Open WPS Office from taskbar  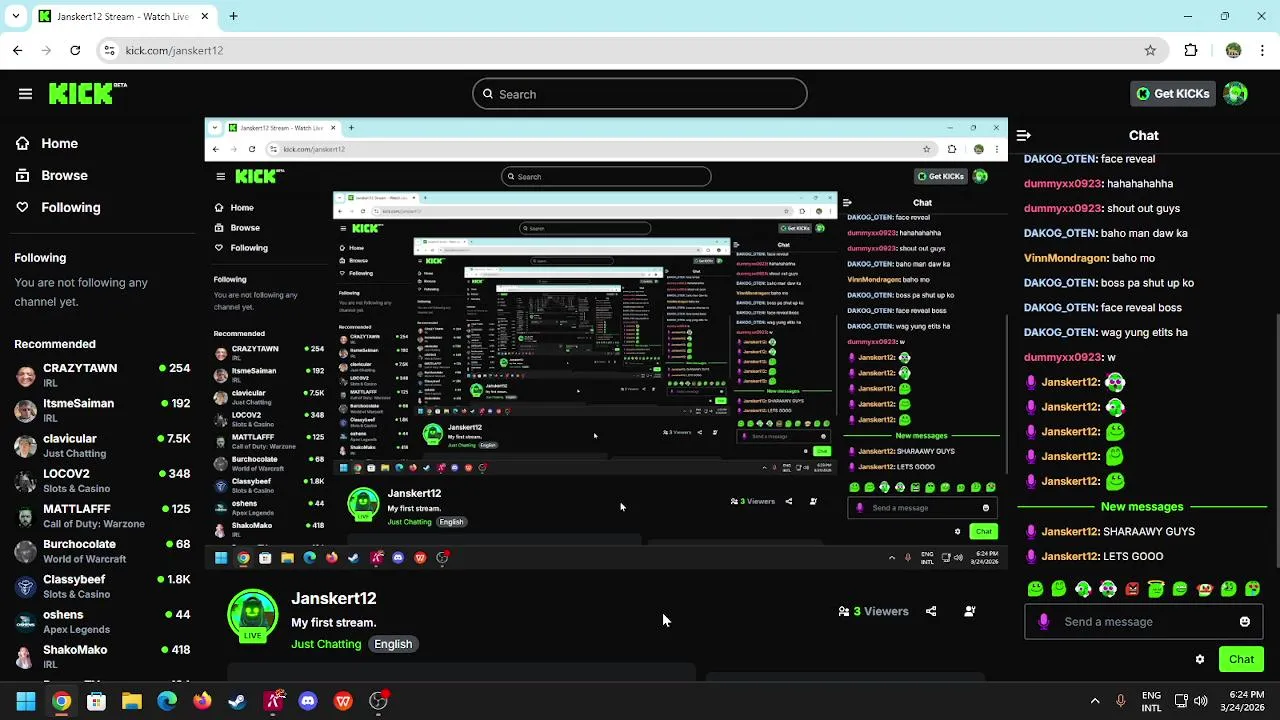tap(343, 701)
